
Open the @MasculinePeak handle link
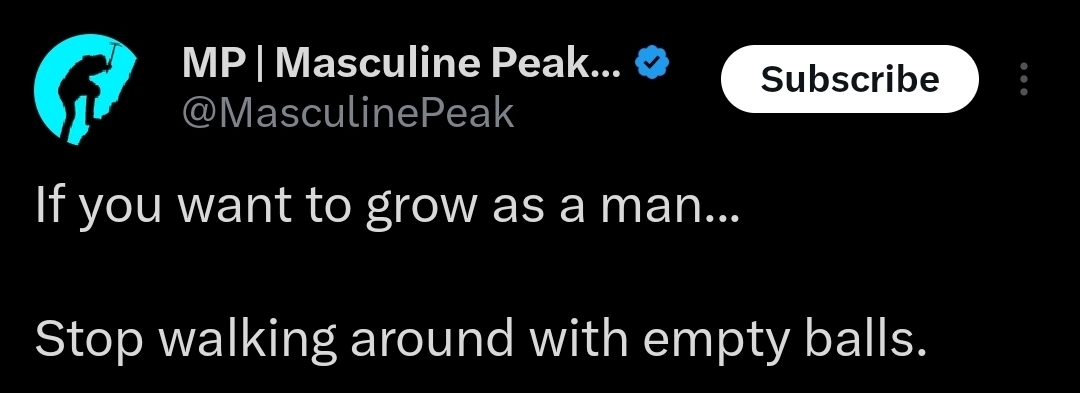[x=348, y=114]
